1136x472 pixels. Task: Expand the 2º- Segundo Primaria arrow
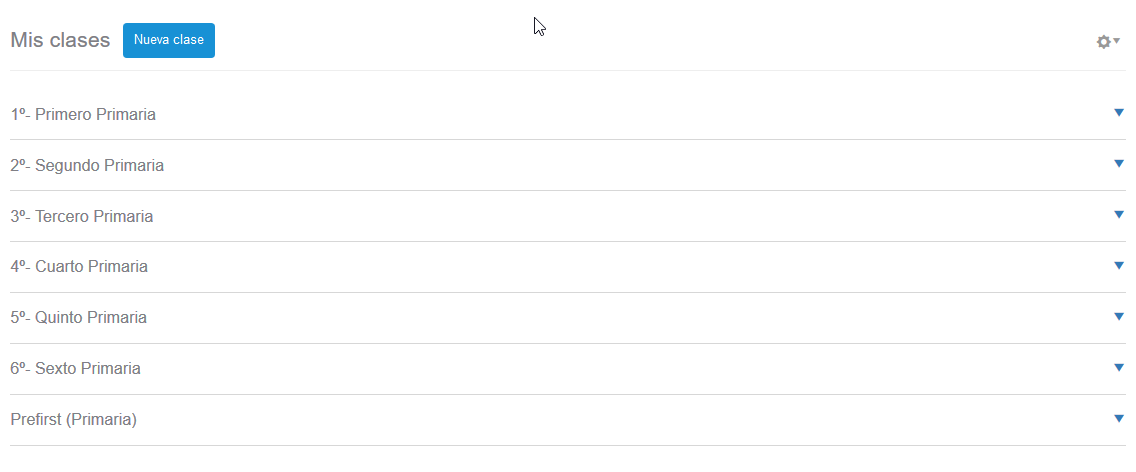[1119, 164]
